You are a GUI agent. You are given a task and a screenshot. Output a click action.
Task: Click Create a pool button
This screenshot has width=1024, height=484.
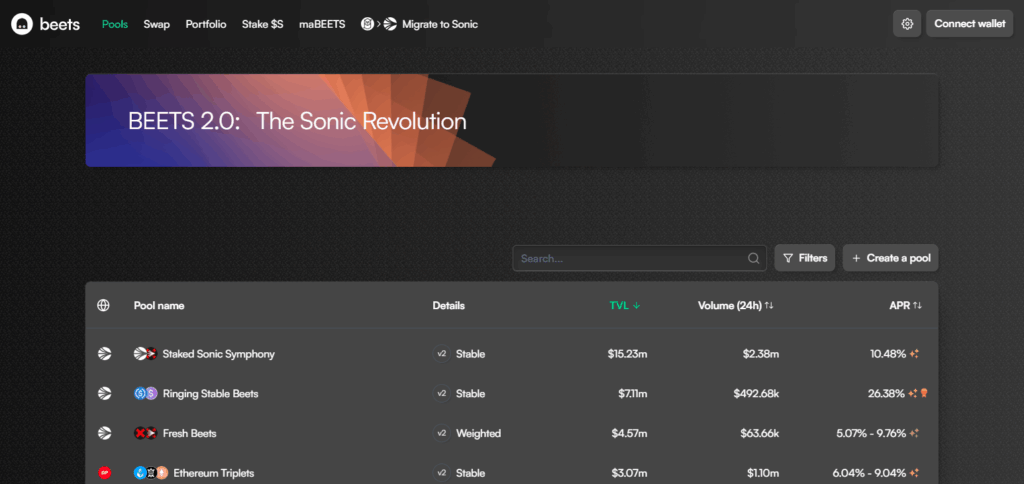(891, 258)
